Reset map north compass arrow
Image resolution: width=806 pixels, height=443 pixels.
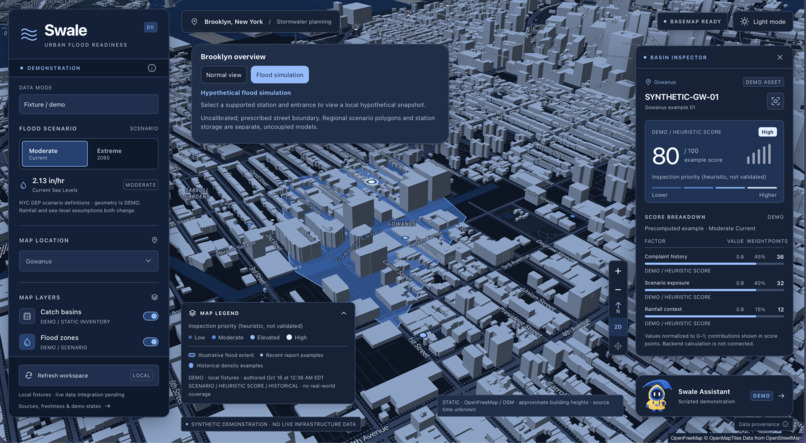(x=618, y=308)
